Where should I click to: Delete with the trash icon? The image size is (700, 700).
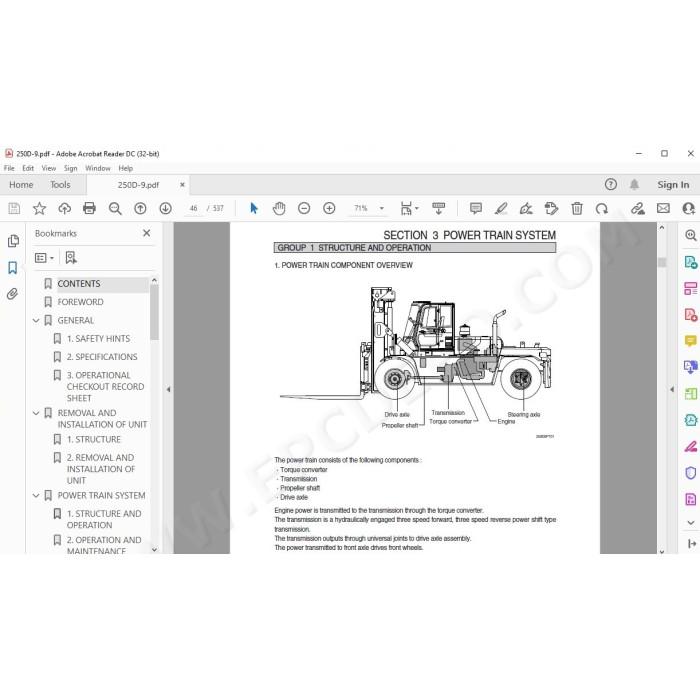click(x=577, y=208)
